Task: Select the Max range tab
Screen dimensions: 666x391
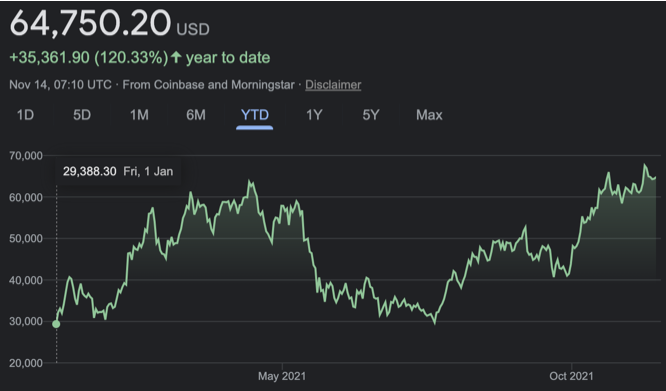Action: pyautogui.click(x=429, y=115)
